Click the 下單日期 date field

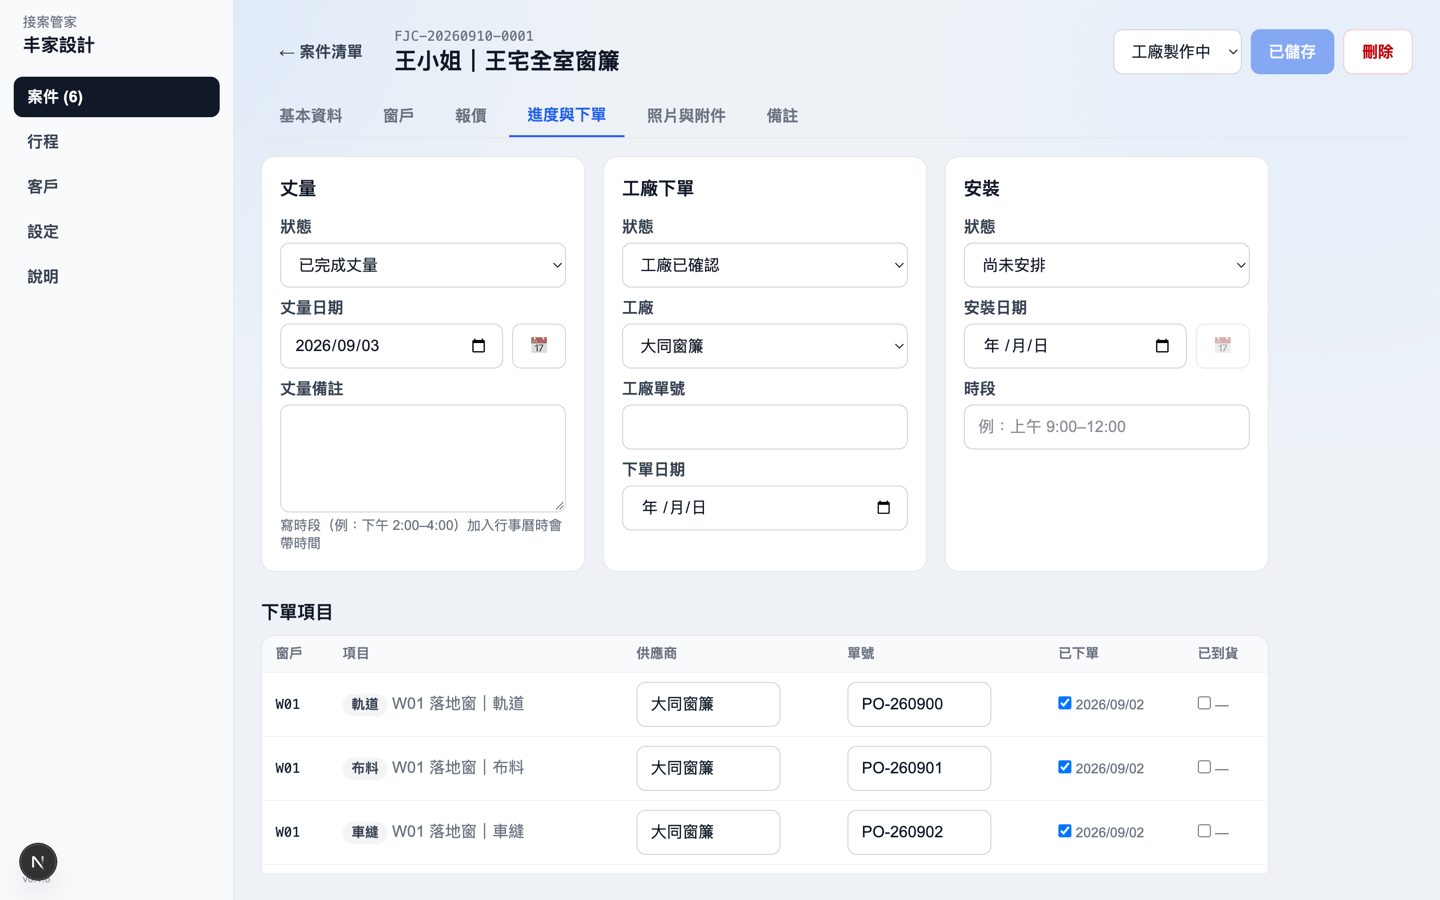(x=765, y=508)
